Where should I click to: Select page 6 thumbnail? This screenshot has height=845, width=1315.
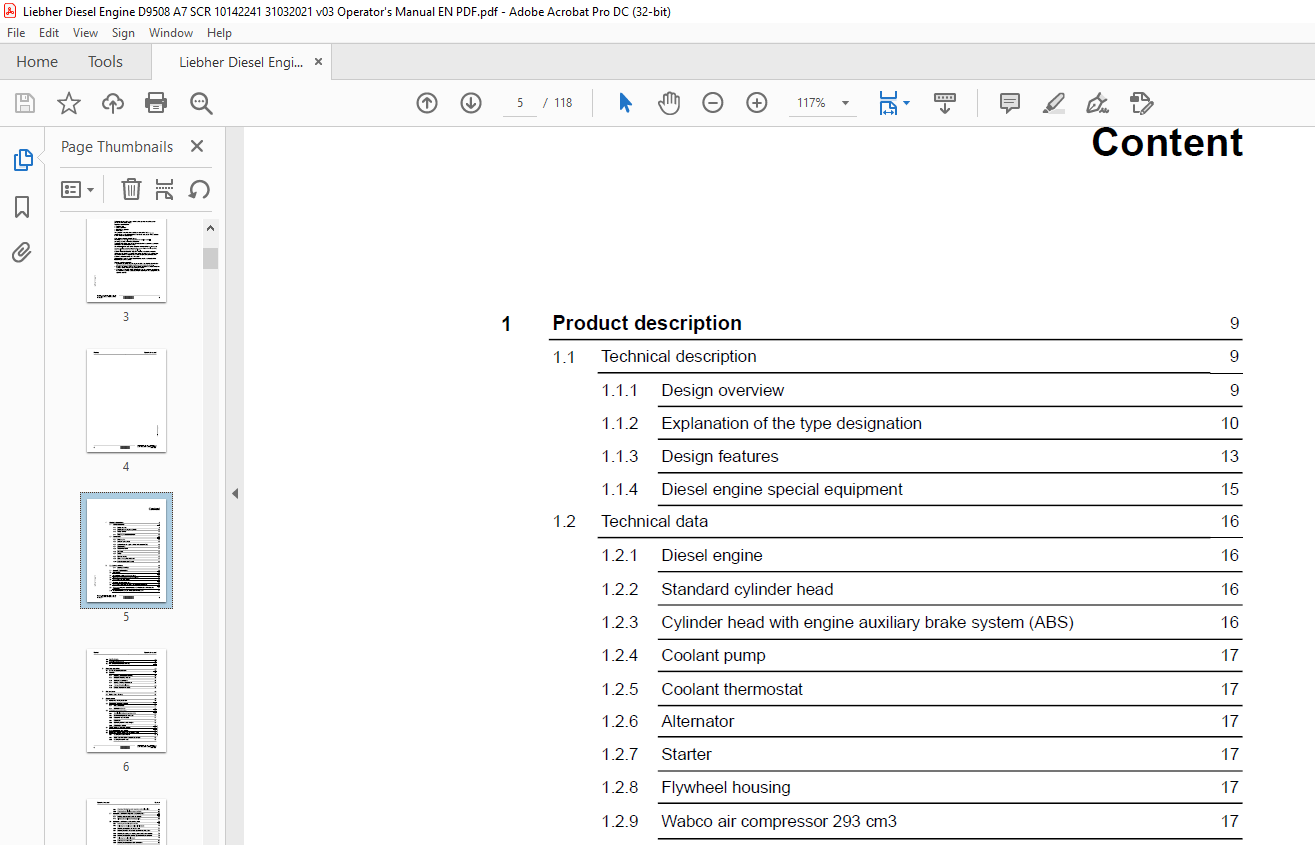[x=126, y=700]
